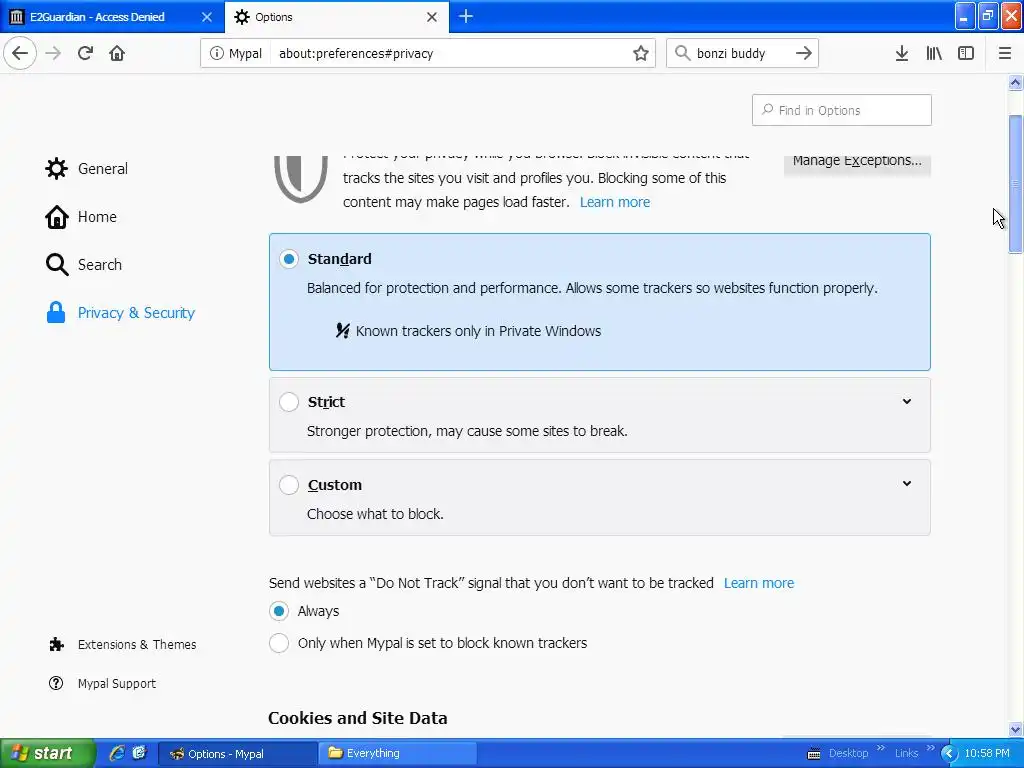Select the Custom protection radio button
The image size is (1024, 768).
pyautogui.click(x=289, y=485)
